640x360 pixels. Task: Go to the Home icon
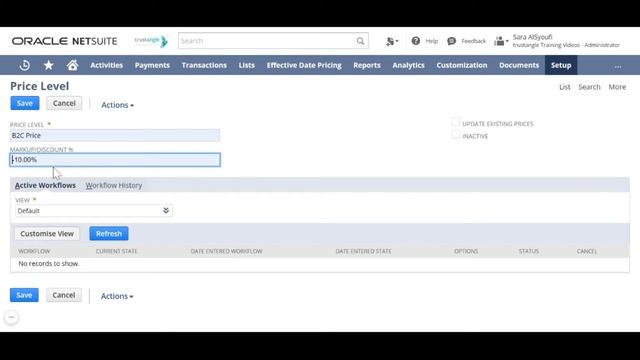73,65
